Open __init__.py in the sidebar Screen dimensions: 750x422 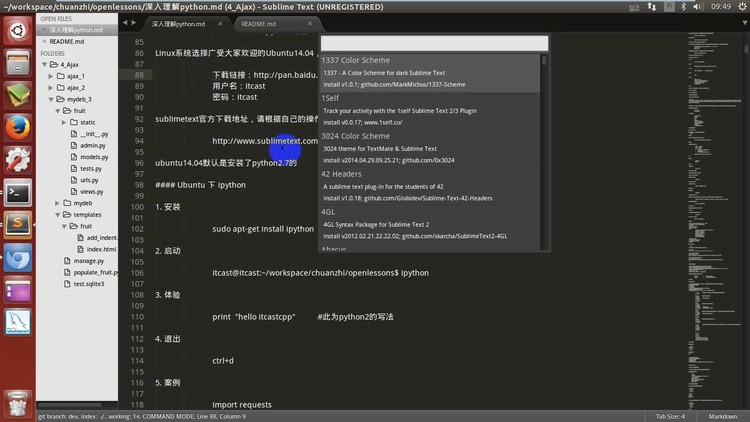point(94,134)
